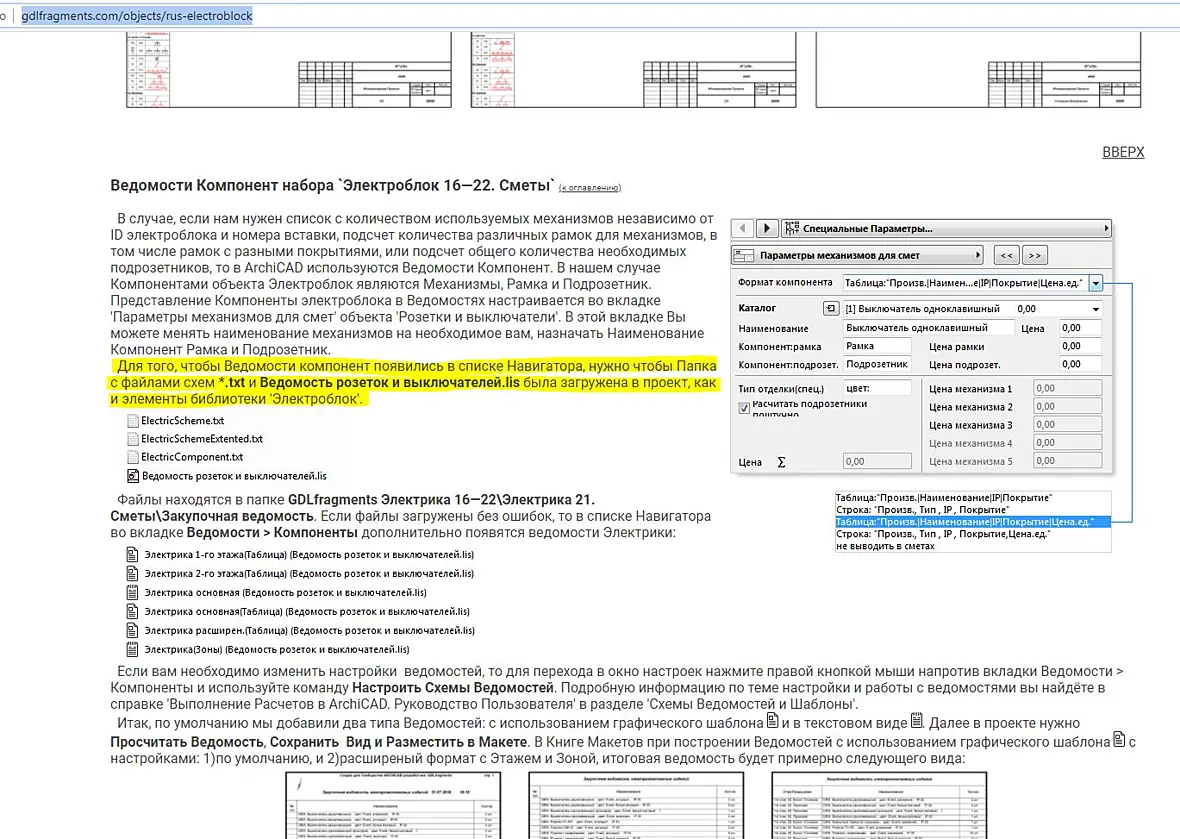The image size is (1180, 839).
Task: Open Параметры механизмов для смет tab list
Action: (858, 255)
